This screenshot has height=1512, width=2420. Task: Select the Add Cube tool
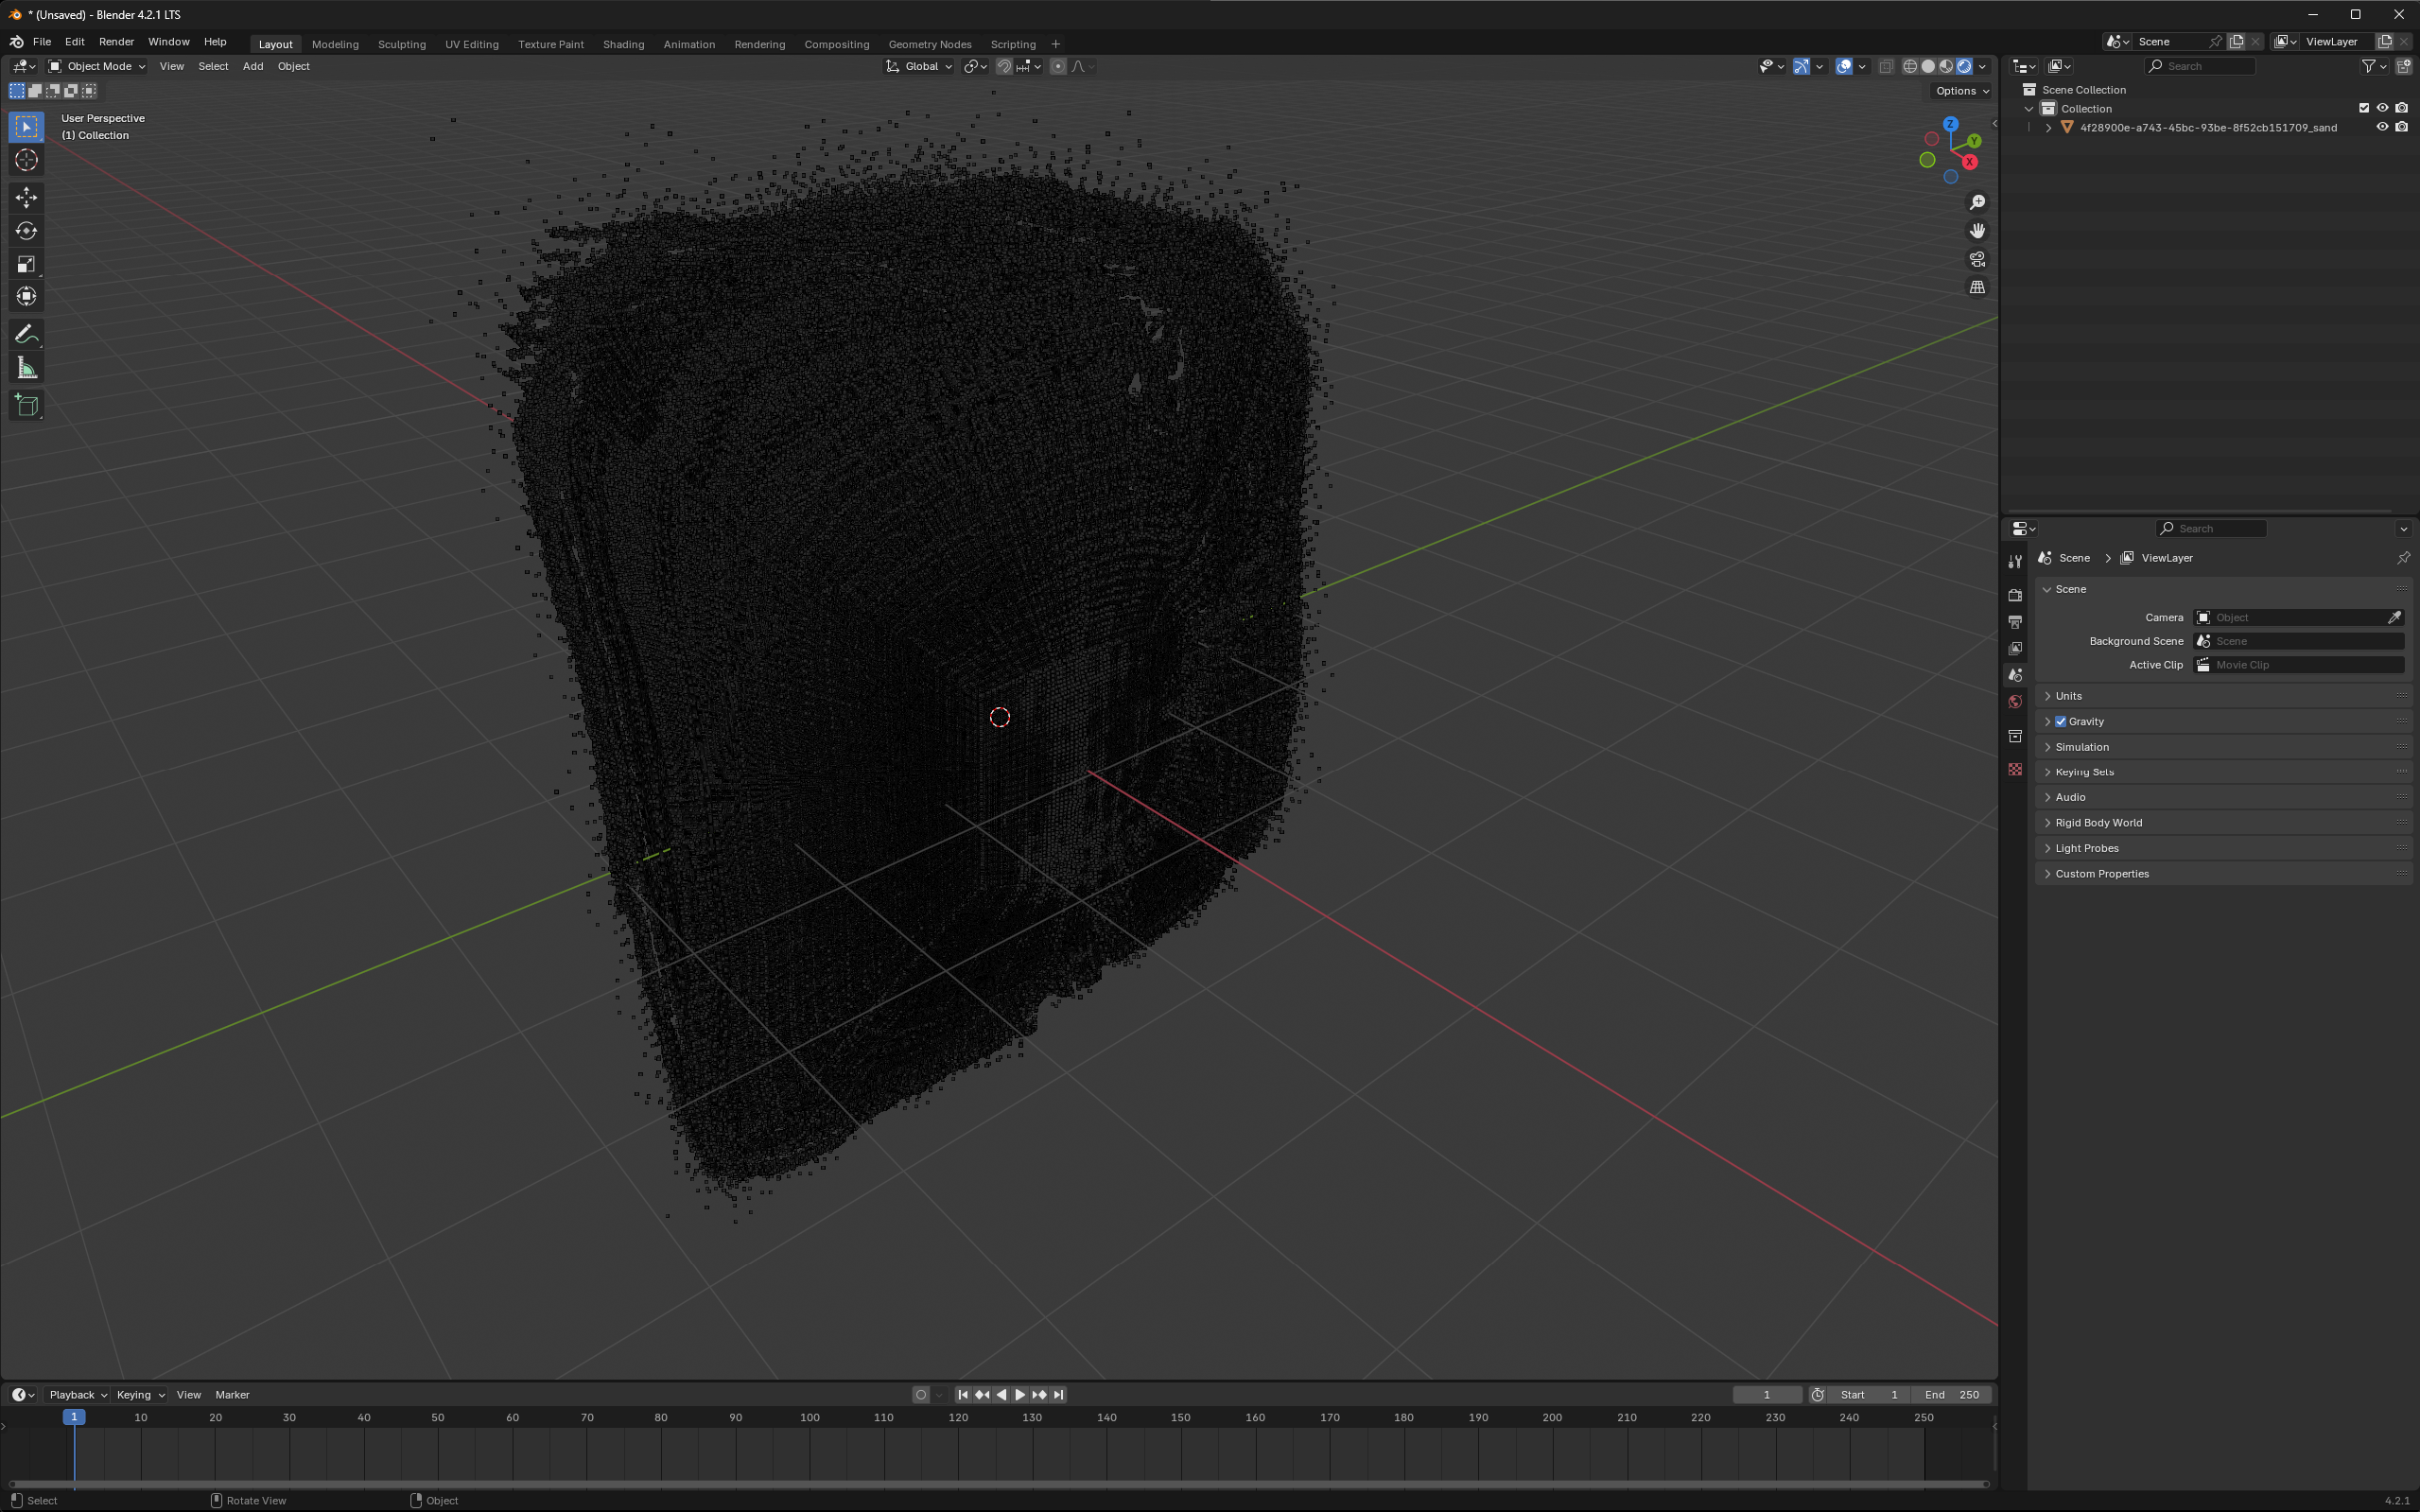[27, 405]
